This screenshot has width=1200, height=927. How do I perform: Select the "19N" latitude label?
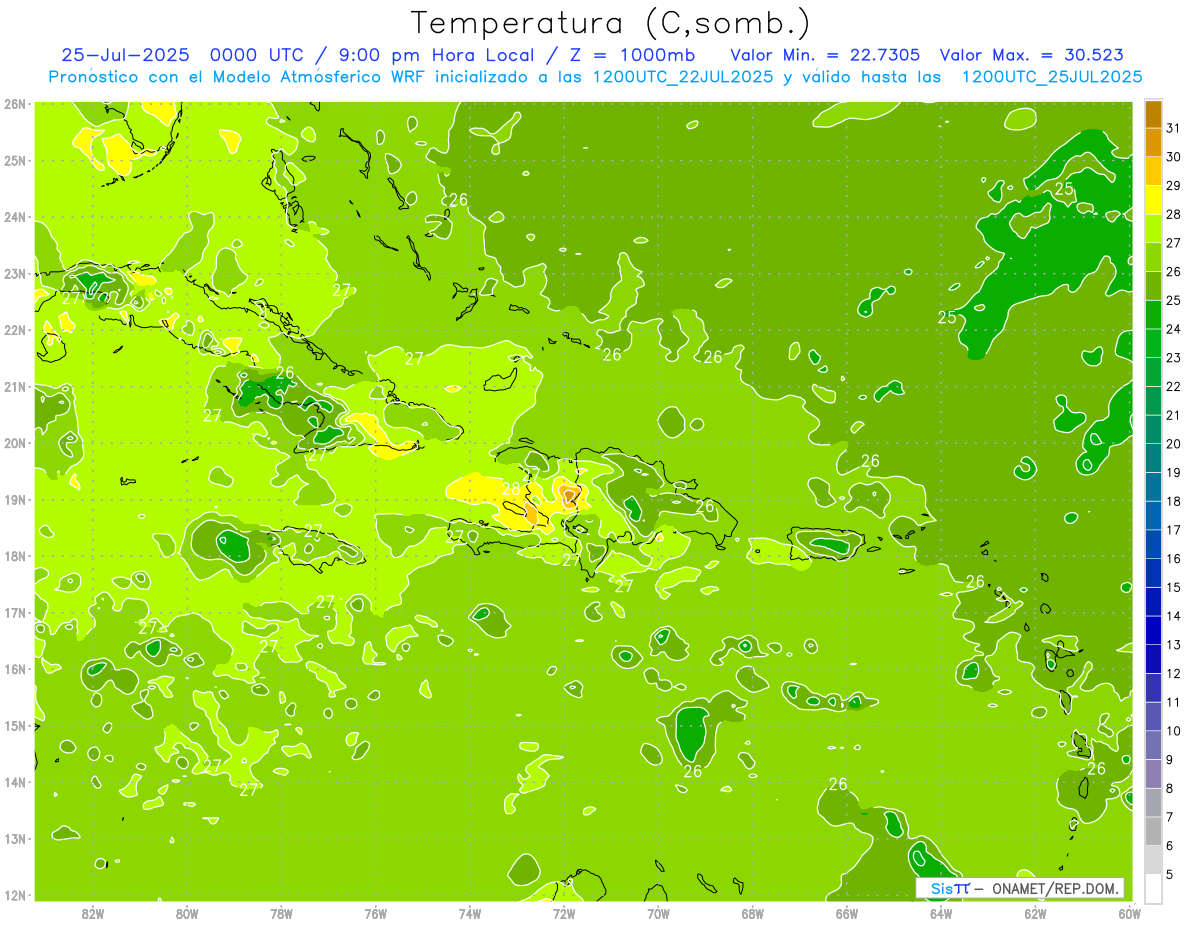15,499
